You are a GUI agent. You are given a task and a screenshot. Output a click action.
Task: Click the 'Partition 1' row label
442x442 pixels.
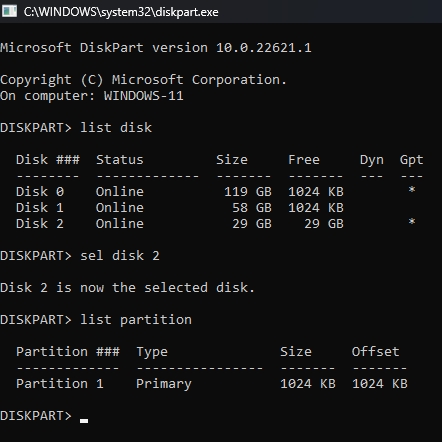60,384
